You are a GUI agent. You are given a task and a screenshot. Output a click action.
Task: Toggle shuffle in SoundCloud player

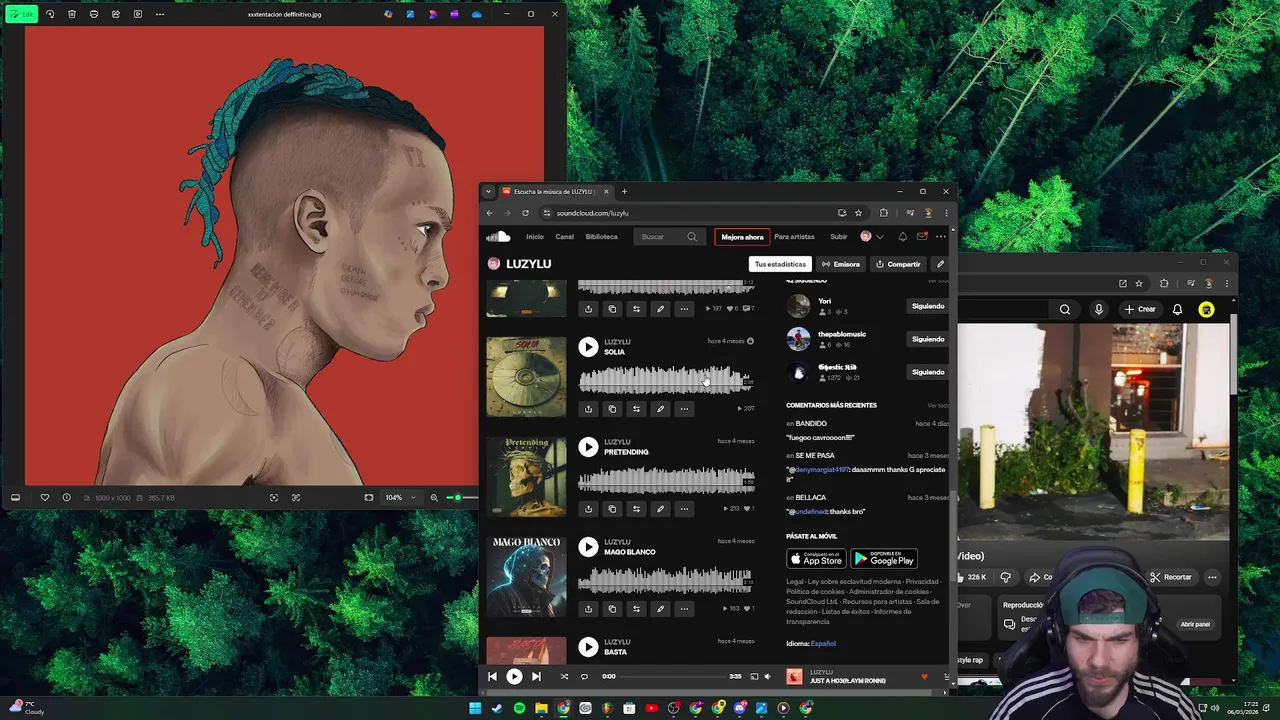(x=564, y=677)
